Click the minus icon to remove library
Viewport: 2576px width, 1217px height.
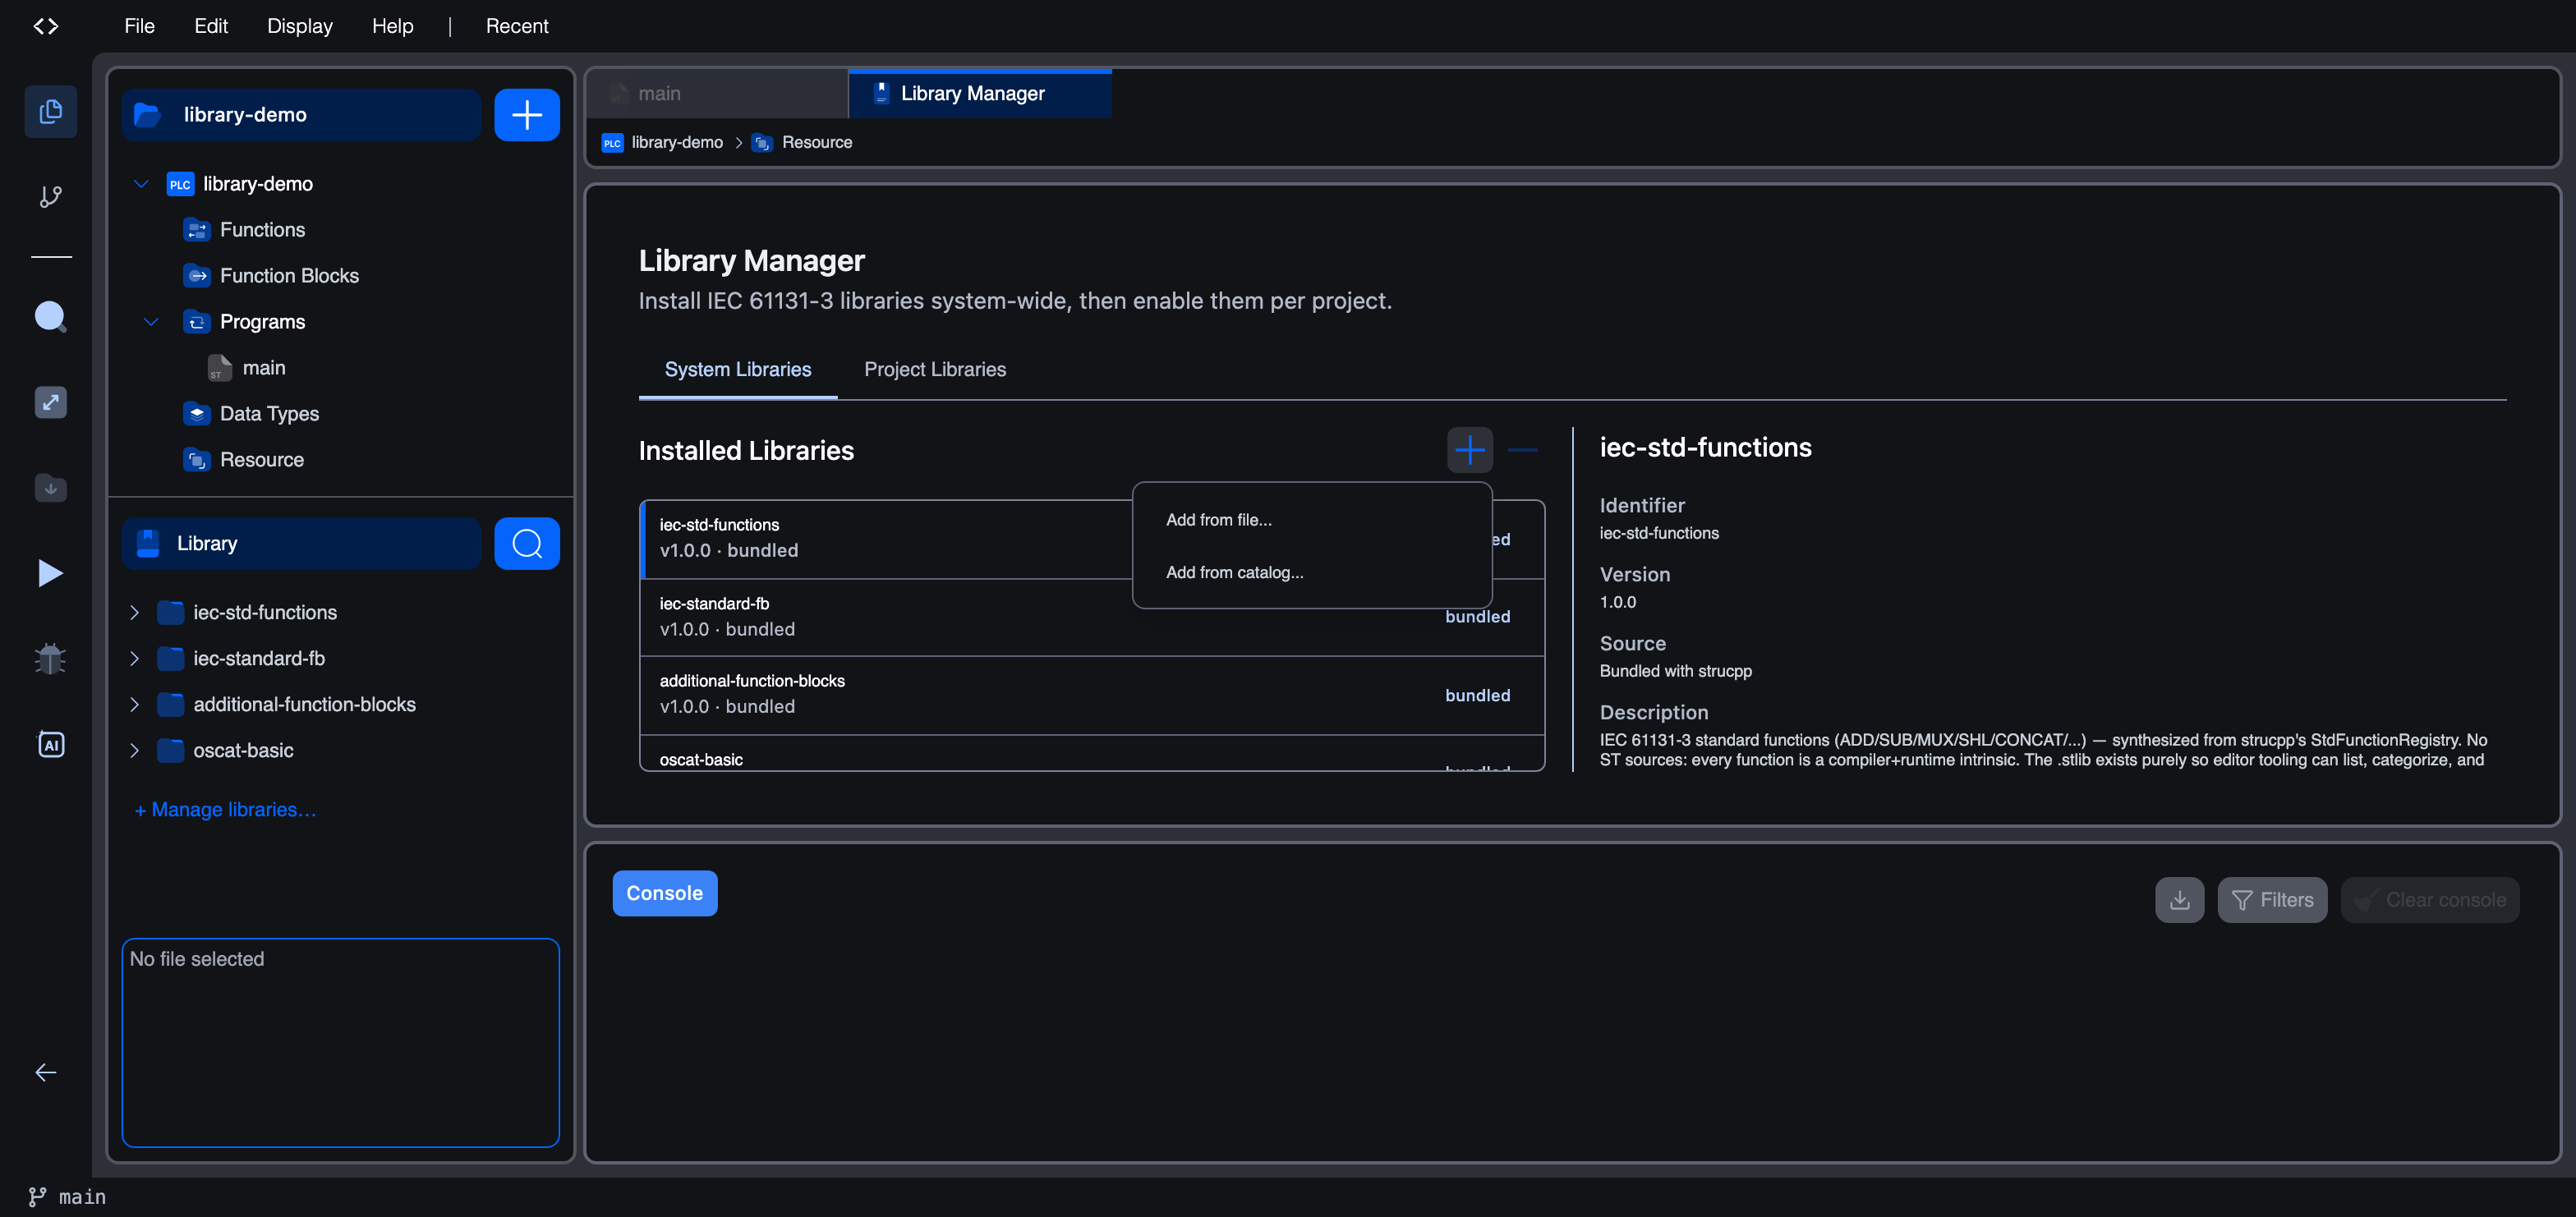pos(1522,450)
